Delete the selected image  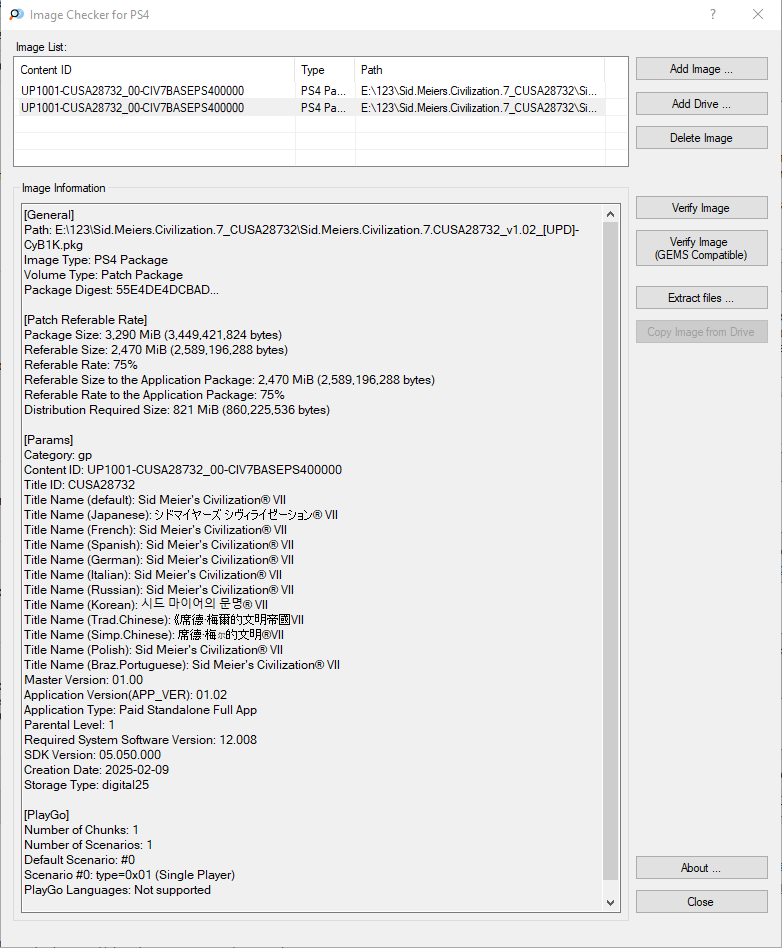[x=702, y=138]
